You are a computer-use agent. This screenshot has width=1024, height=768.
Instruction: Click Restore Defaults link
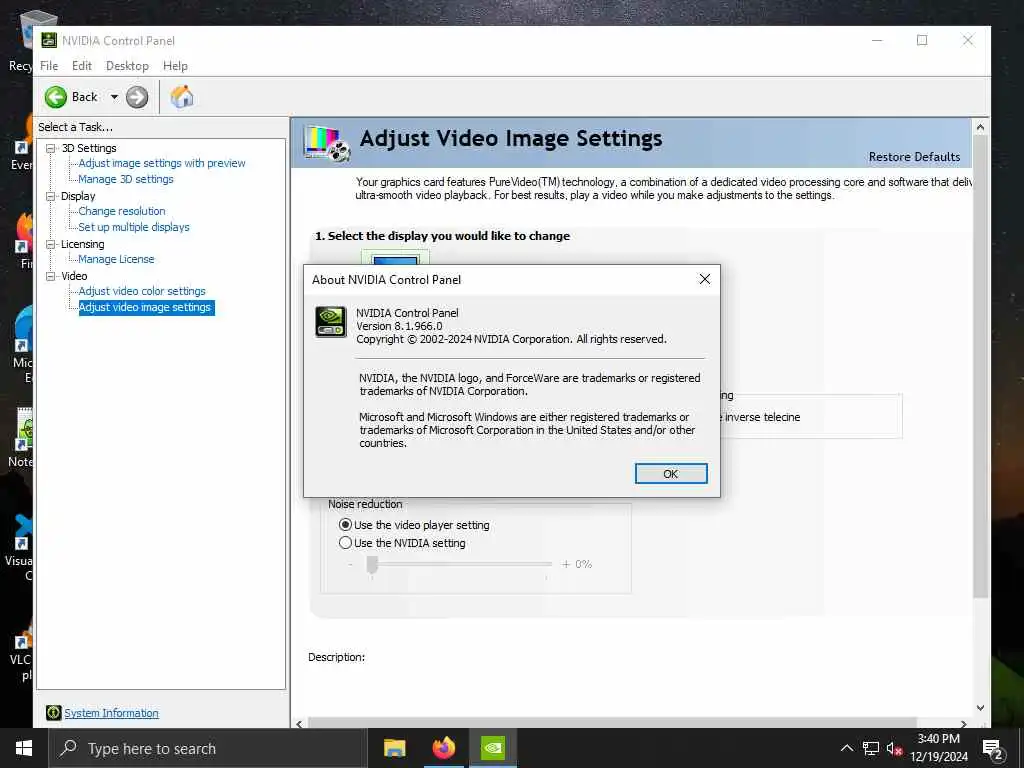914,157
